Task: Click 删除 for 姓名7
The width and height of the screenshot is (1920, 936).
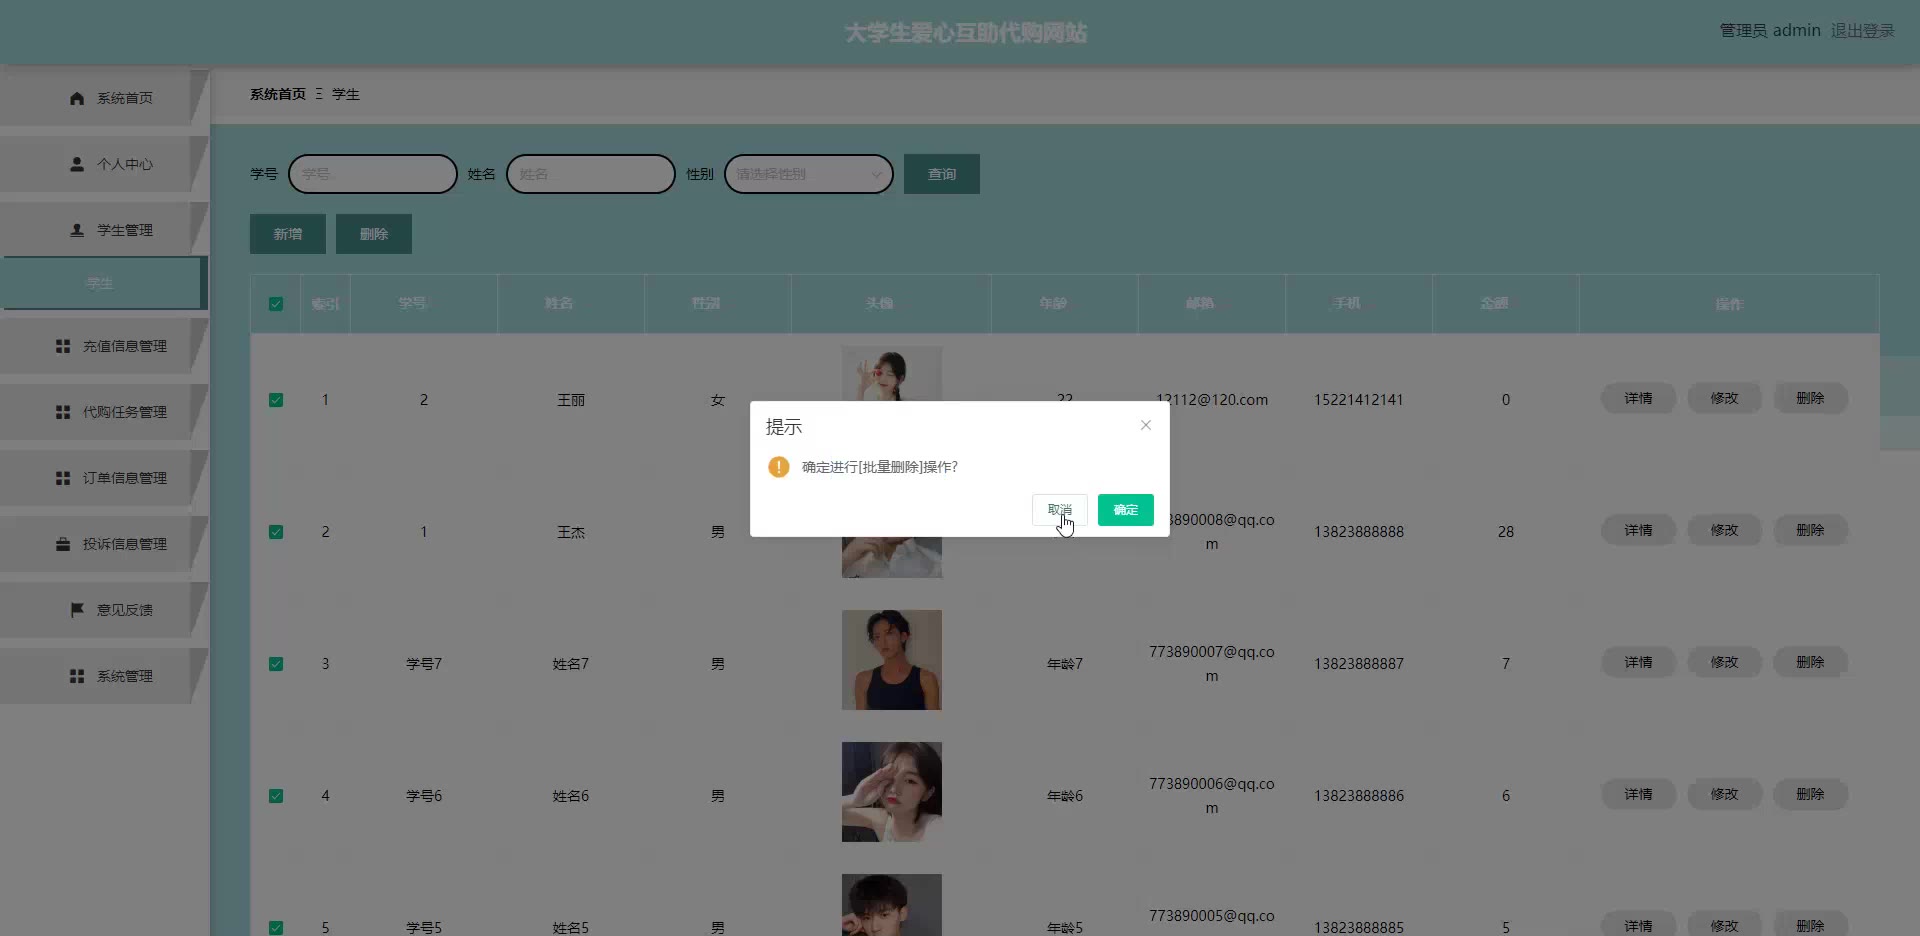Action: (1810, 662)
